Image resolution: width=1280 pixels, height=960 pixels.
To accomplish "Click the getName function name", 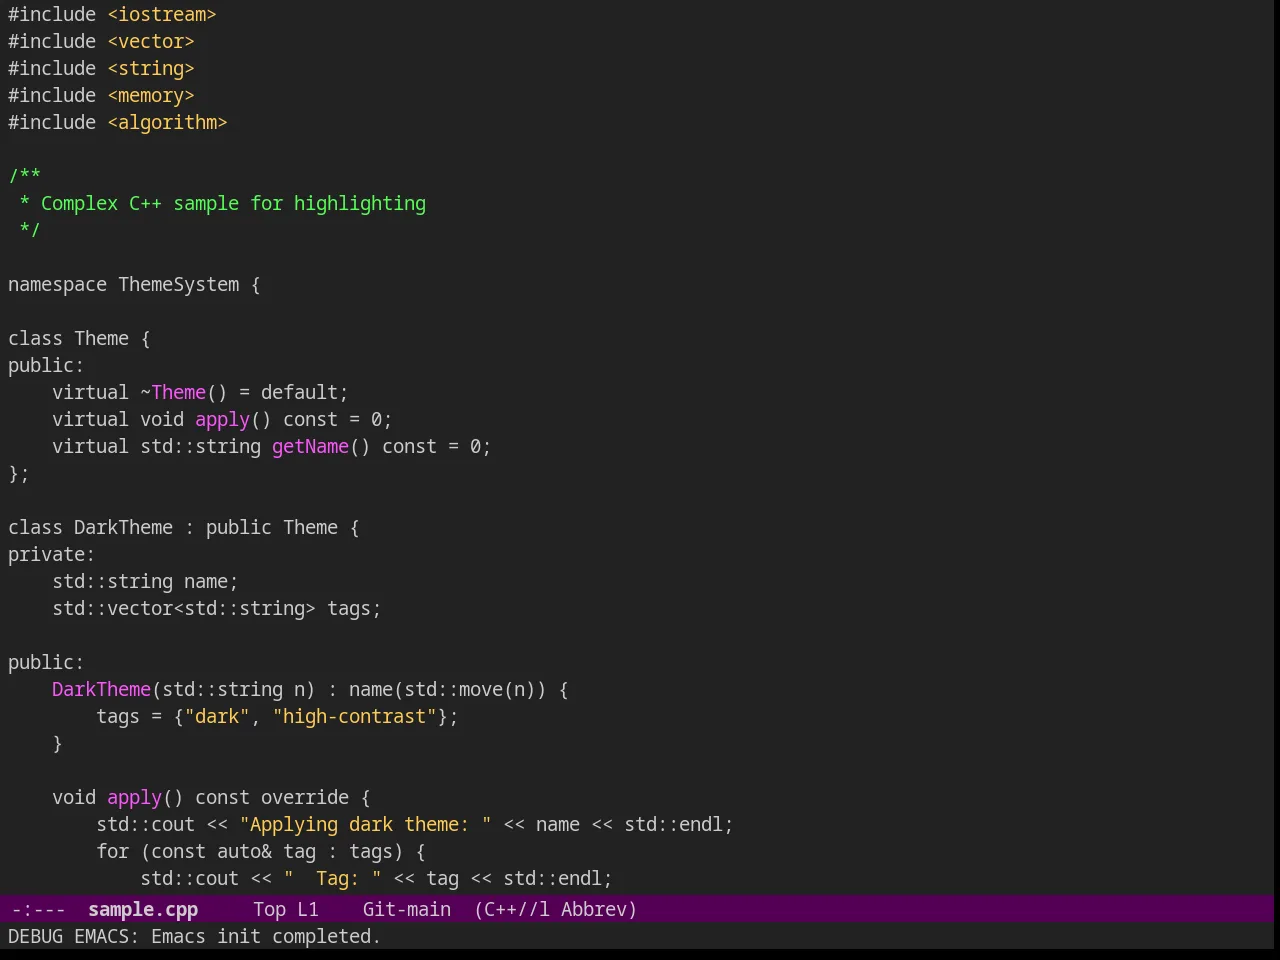I will click(310, 446).
